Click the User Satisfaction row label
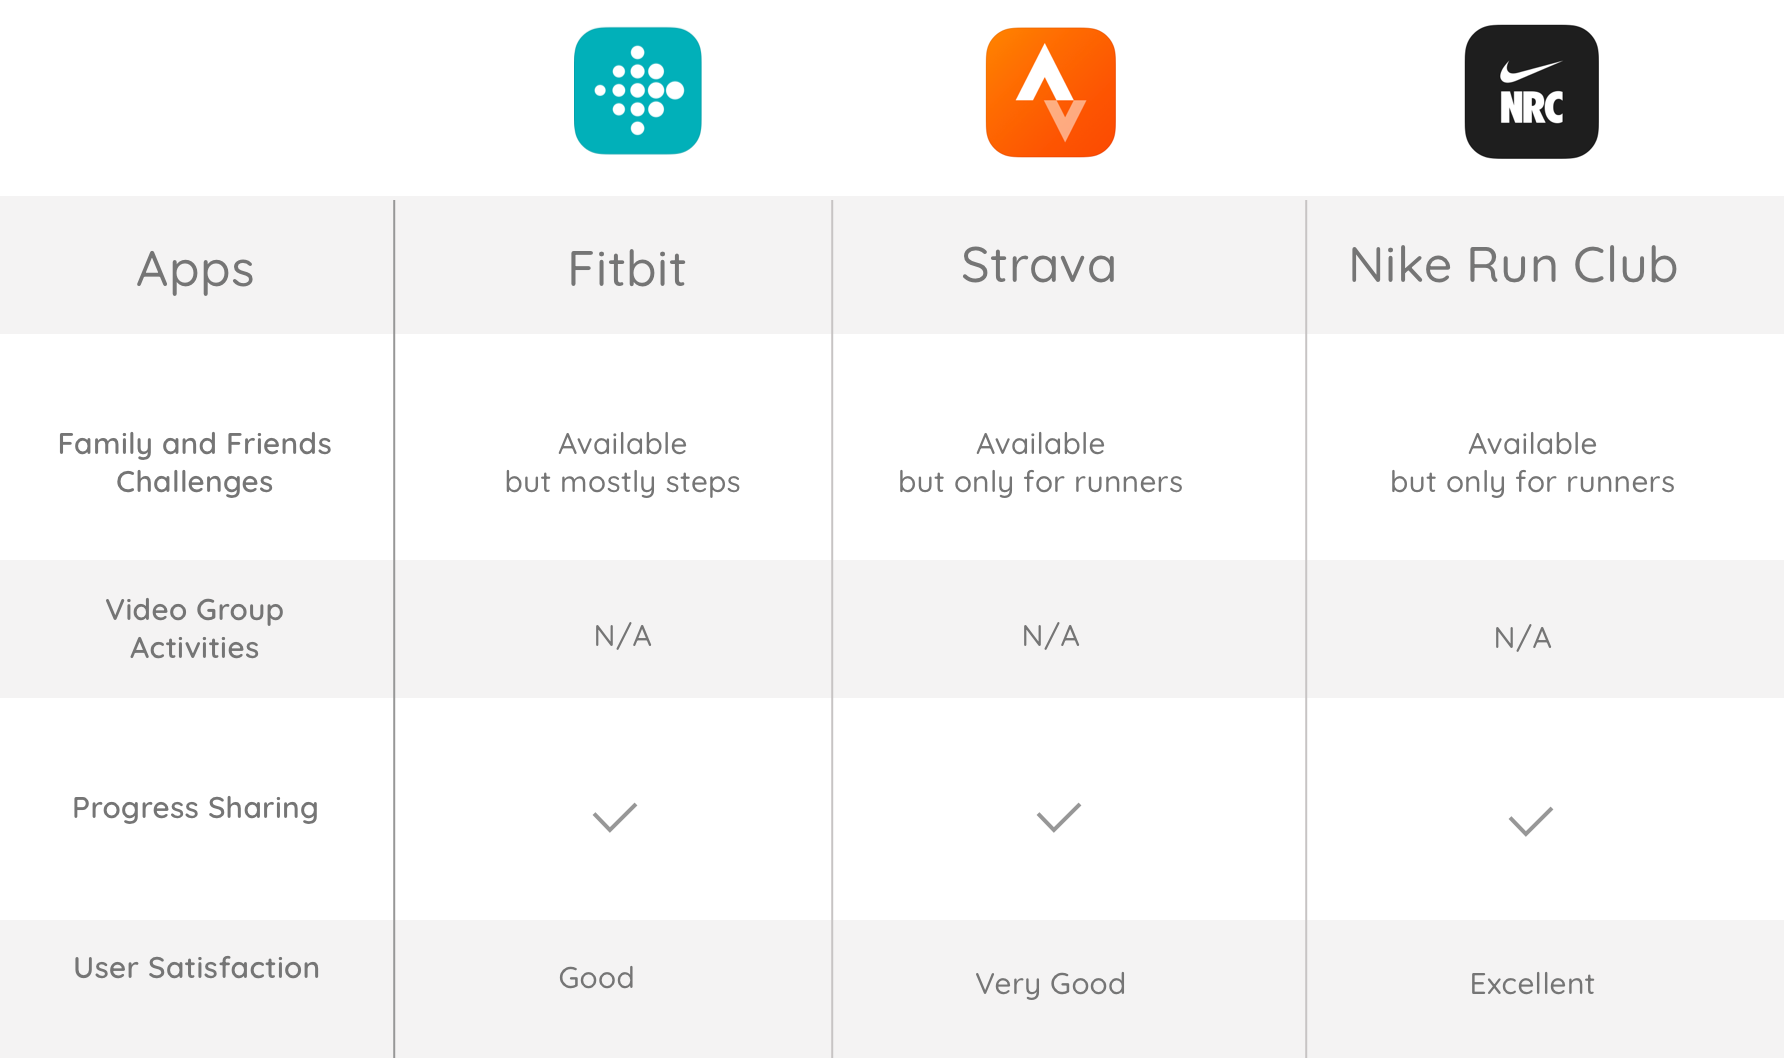The image size is (1784, 1058). coord(197,968)
